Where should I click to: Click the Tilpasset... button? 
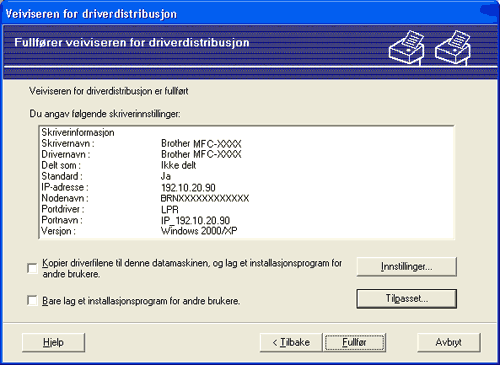[x=406, y=298]
